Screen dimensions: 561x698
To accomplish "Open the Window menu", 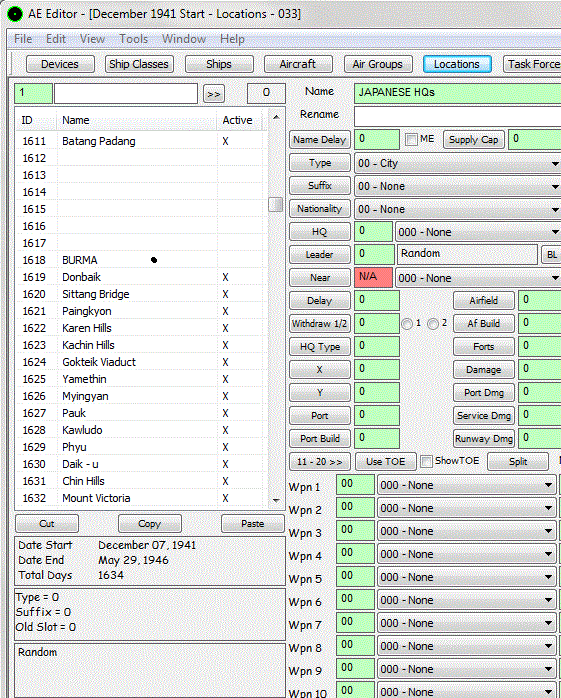I will click(x=184, y=39).
